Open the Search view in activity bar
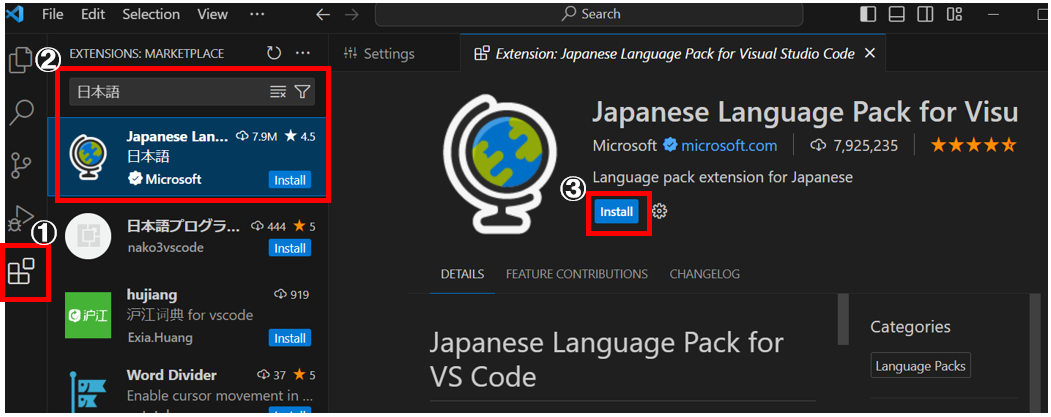The width and height of the screenshot is (1051, 417). pyautogui.click(x=21, y=113)
